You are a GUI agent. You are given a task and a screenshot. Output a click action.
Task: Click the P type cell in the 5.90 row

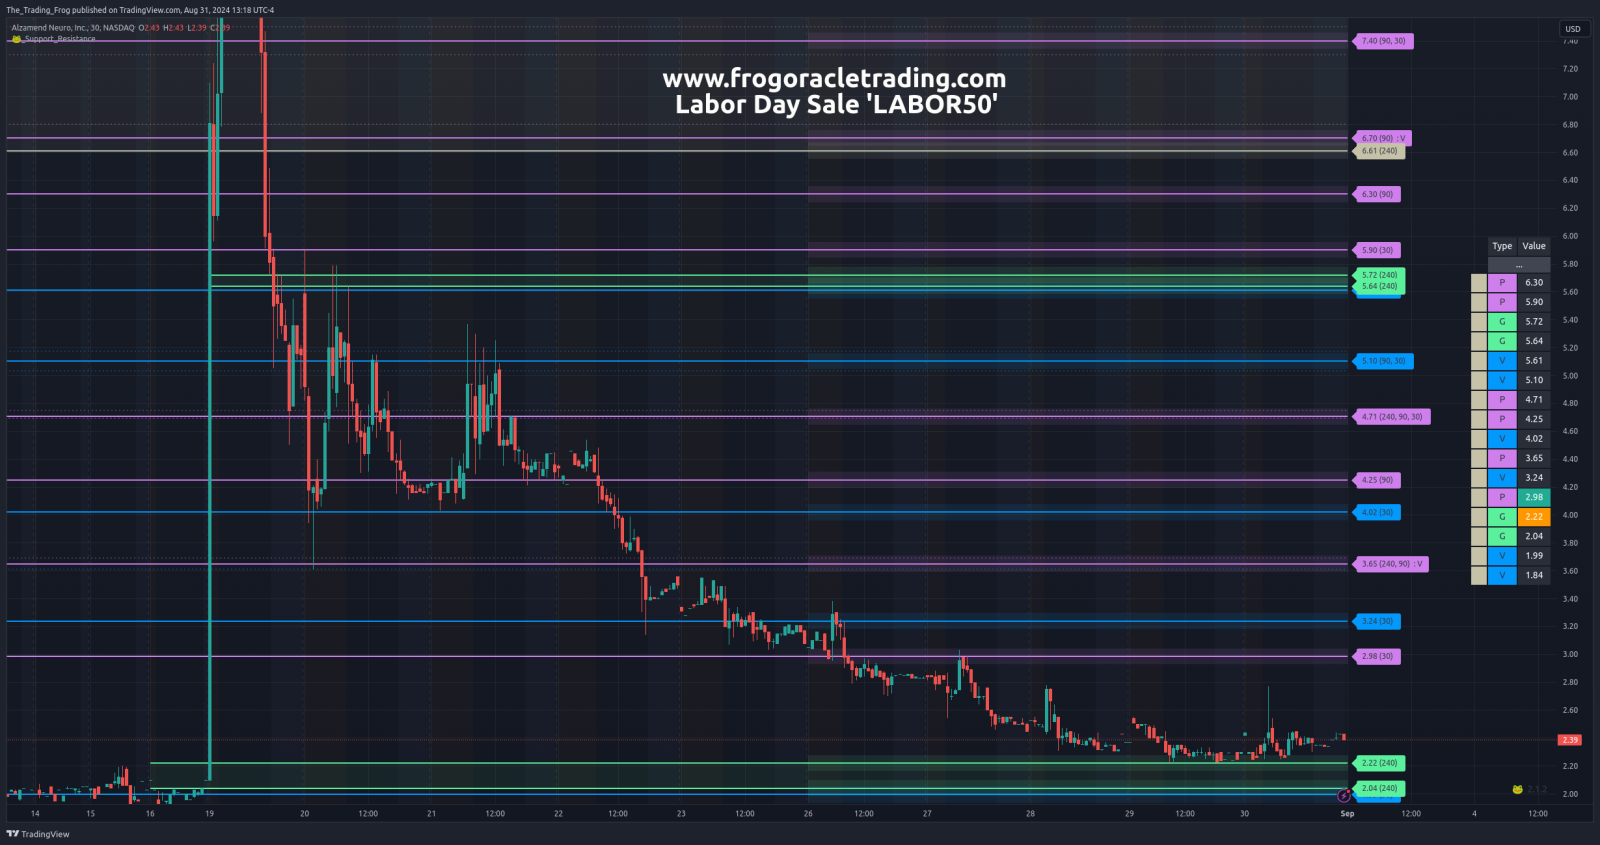click(1502, 302)
